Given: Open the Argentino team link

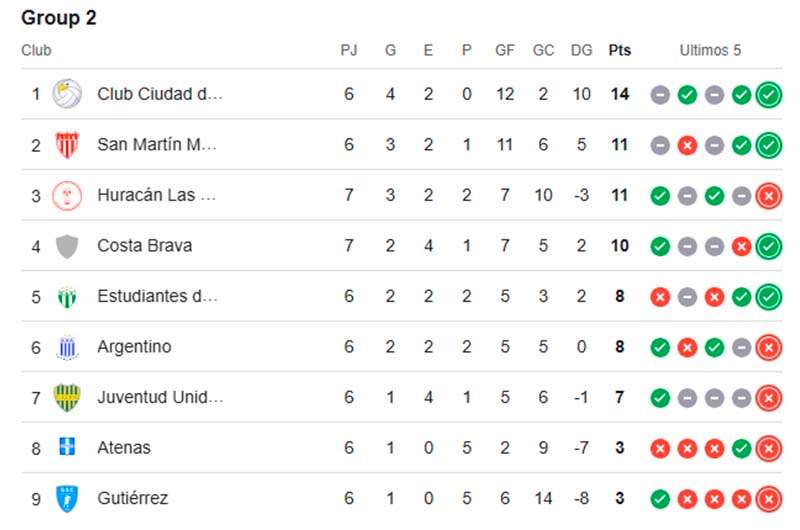Looking at the screenshot, I should pyautogui.click(x=134, y=347).
